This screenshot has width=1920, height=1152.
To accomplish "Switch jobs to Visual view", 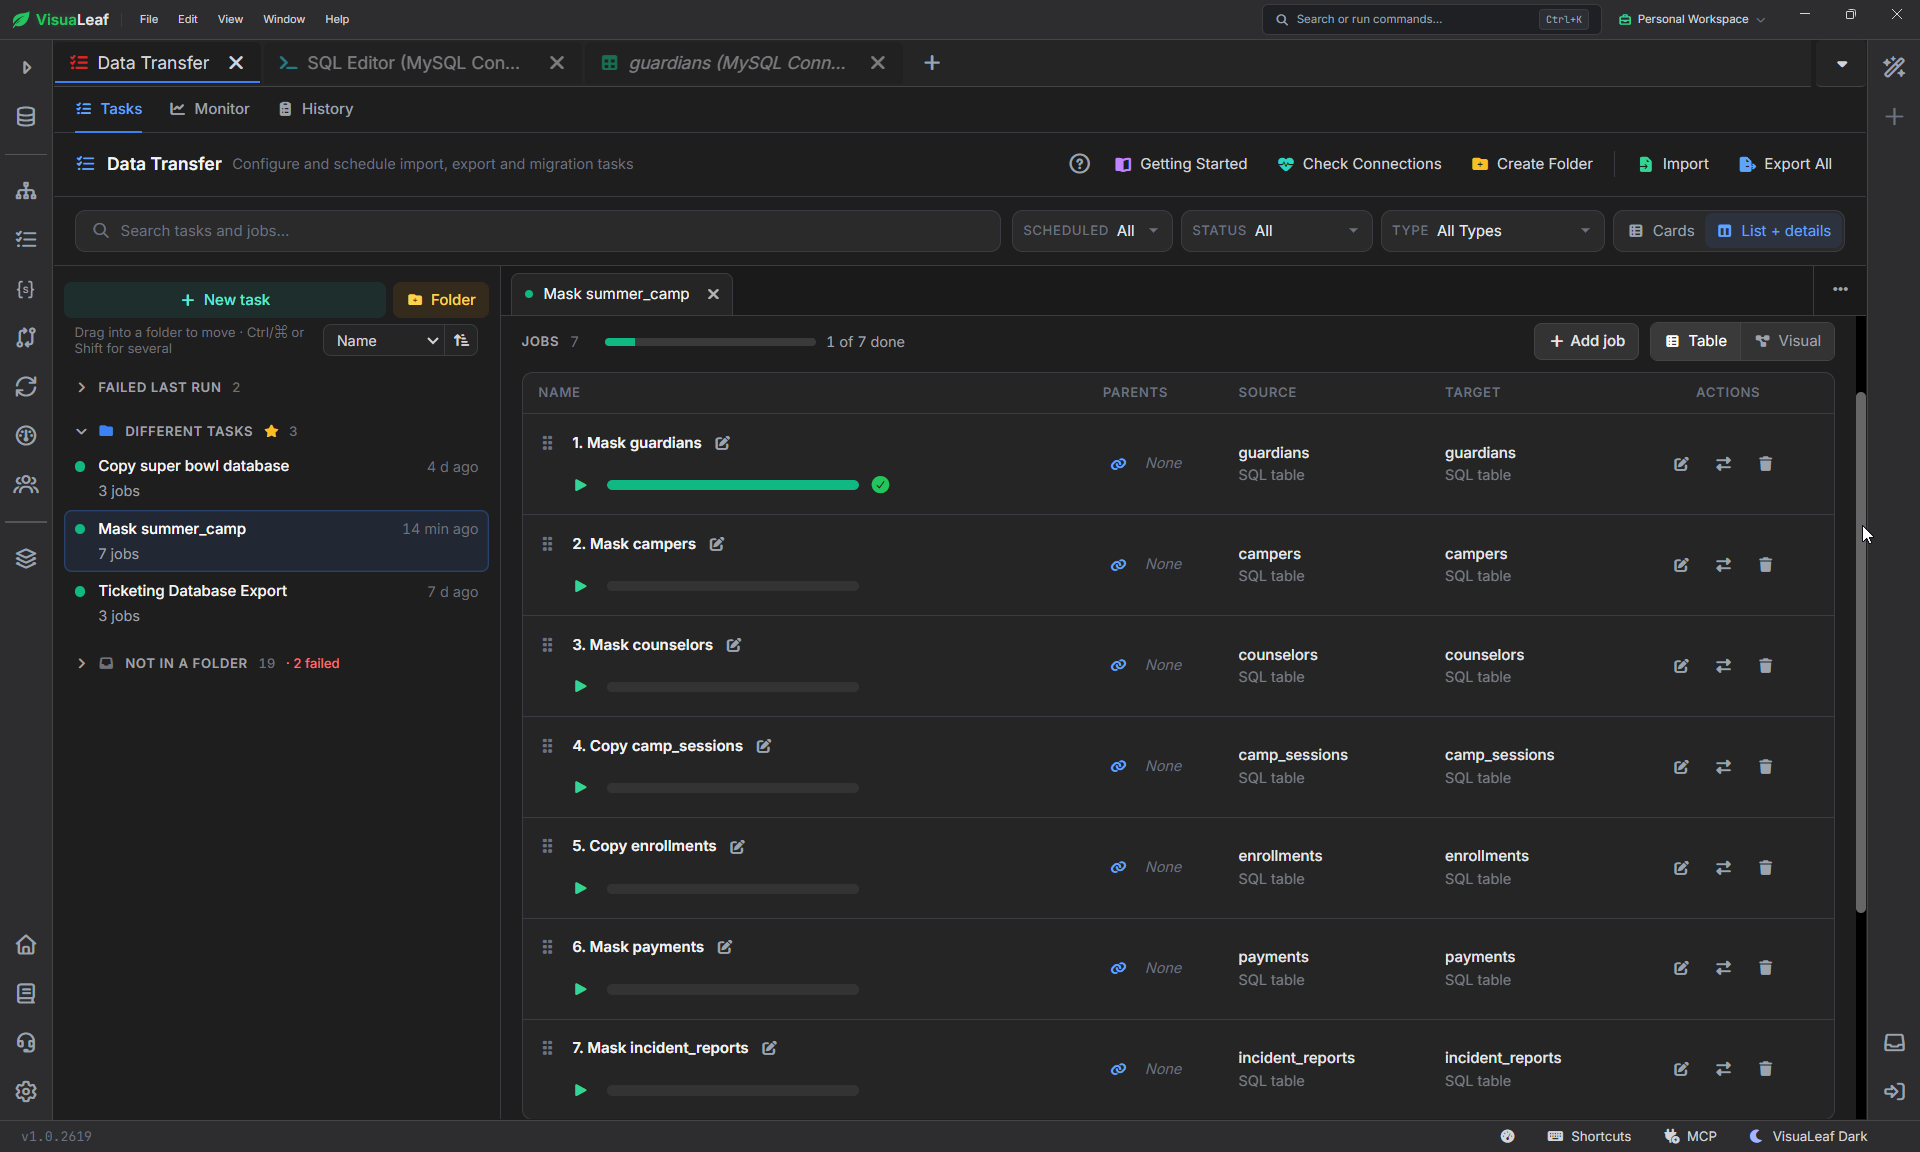I will pyautogui.click(x=1788, y=341).
